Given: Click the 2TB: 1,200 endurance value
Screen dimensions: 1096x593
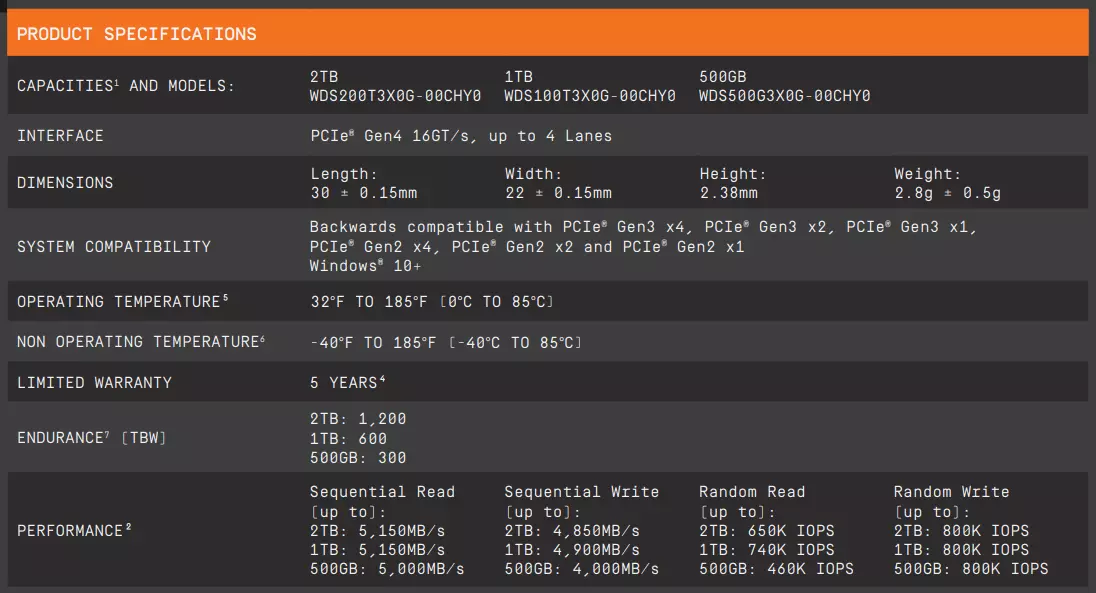Looking at the screenshot, I should click(358, 419).
